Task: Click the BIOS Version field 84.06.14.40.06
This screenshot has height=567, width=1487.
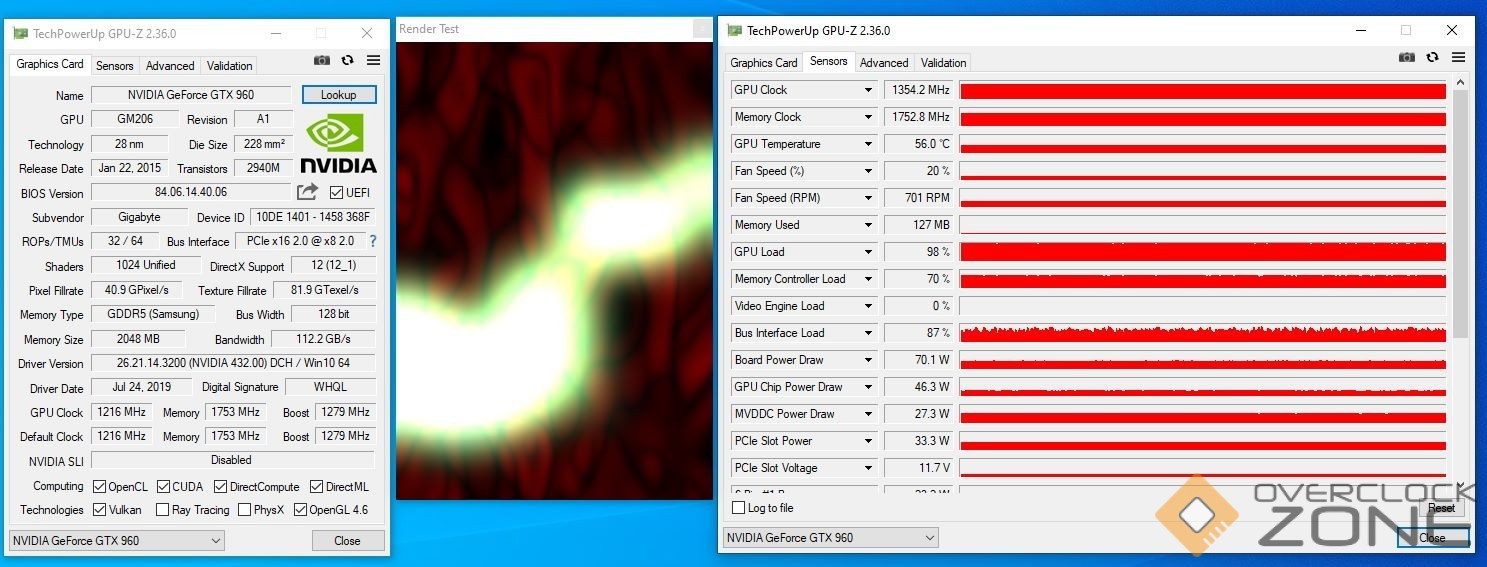Action: 191,192
